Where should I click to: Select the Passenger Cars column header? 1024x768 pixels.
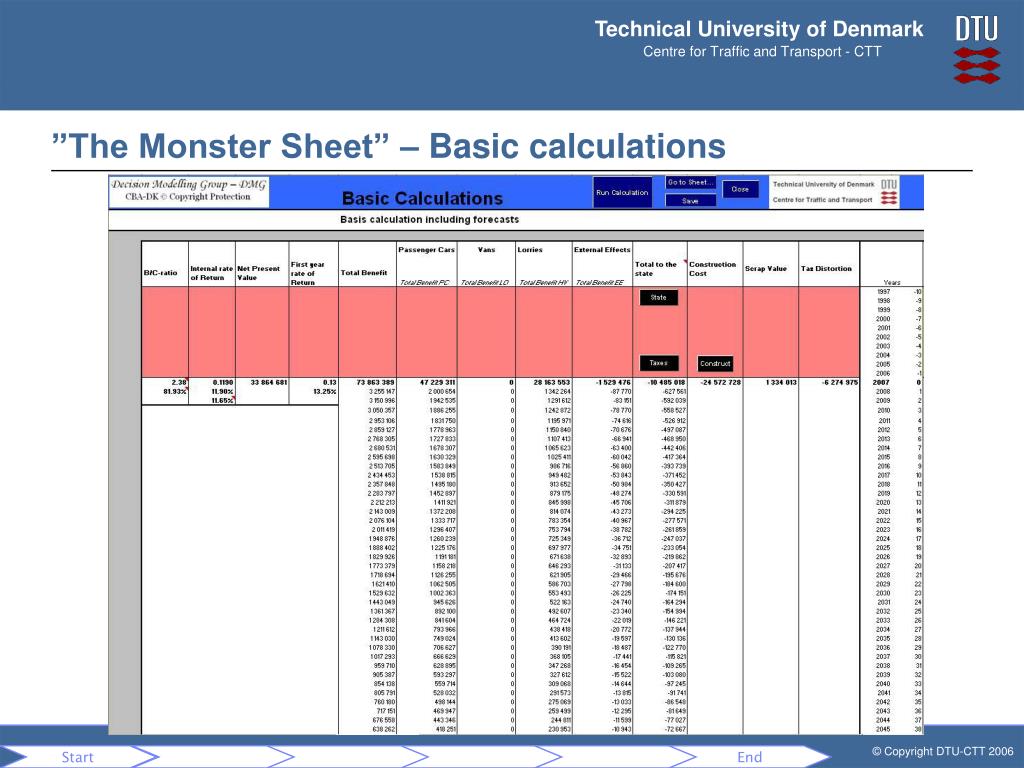pyautogui.click(x=426, y=249)
